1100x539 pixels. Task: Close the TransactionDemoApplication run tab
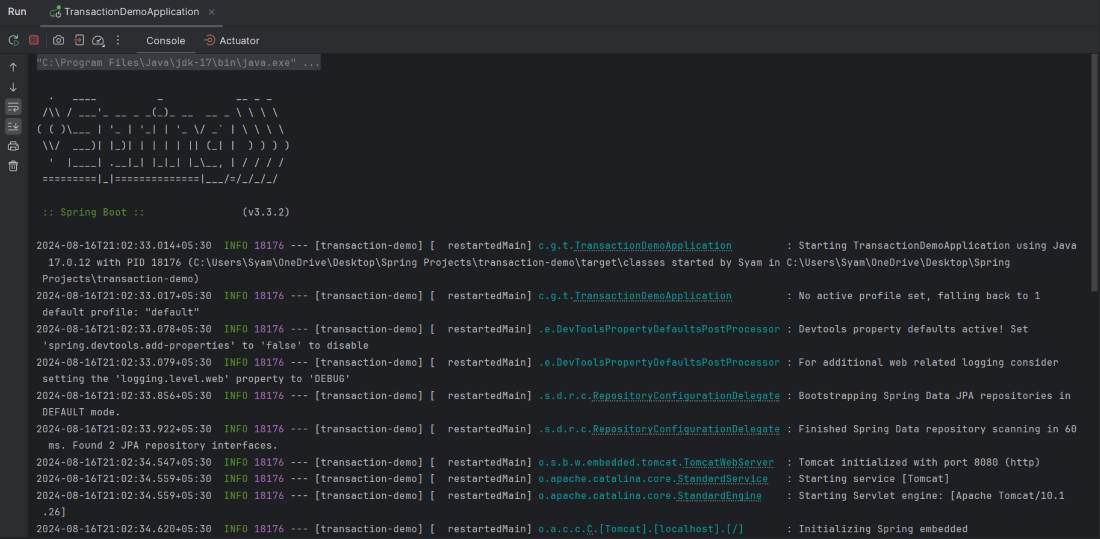point(212,12)
